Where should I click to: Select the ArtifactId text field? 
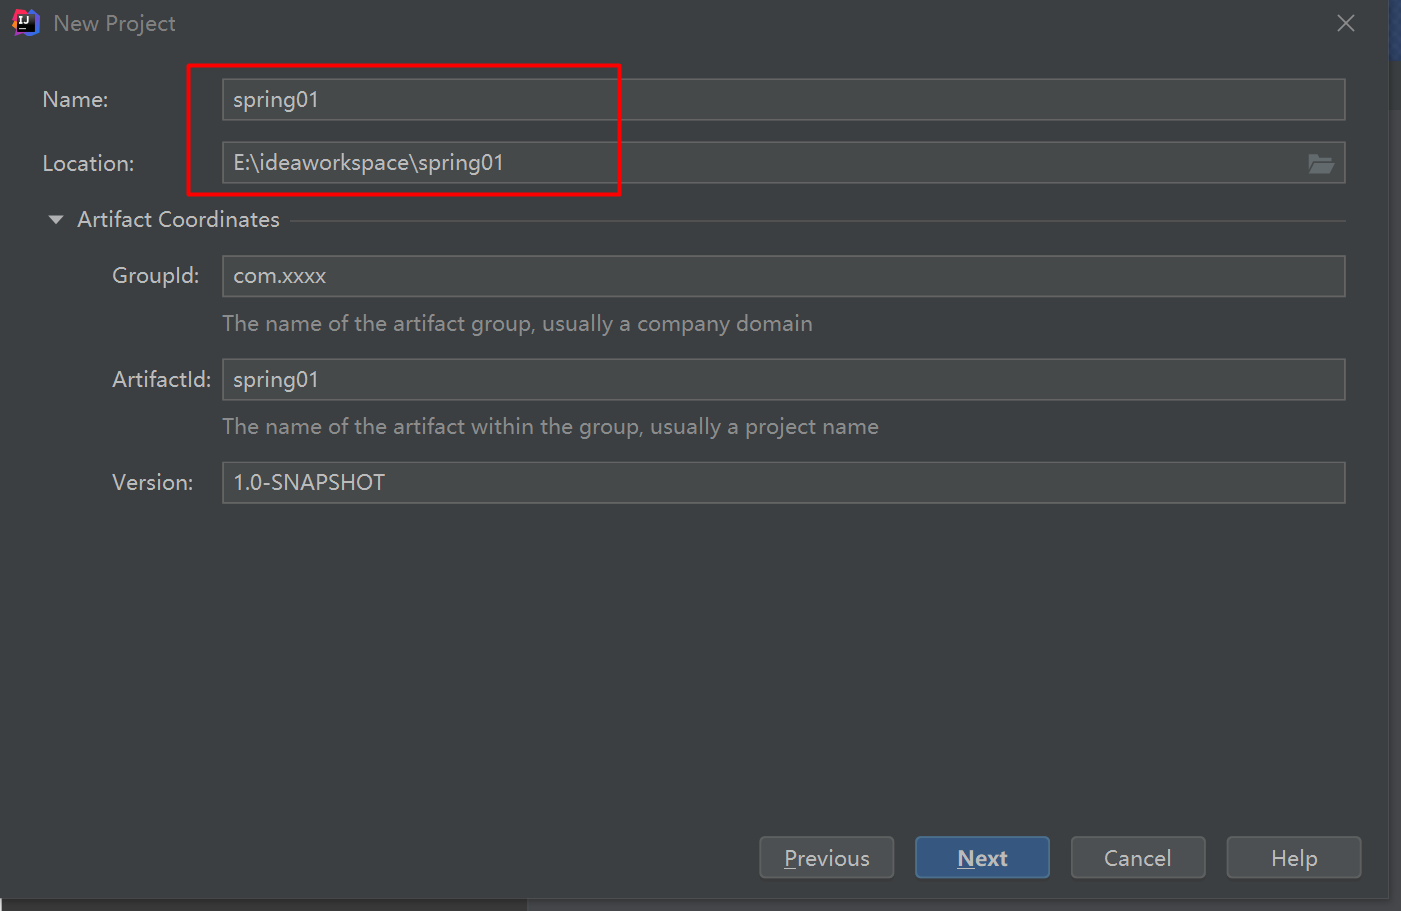tap(782, 380)
